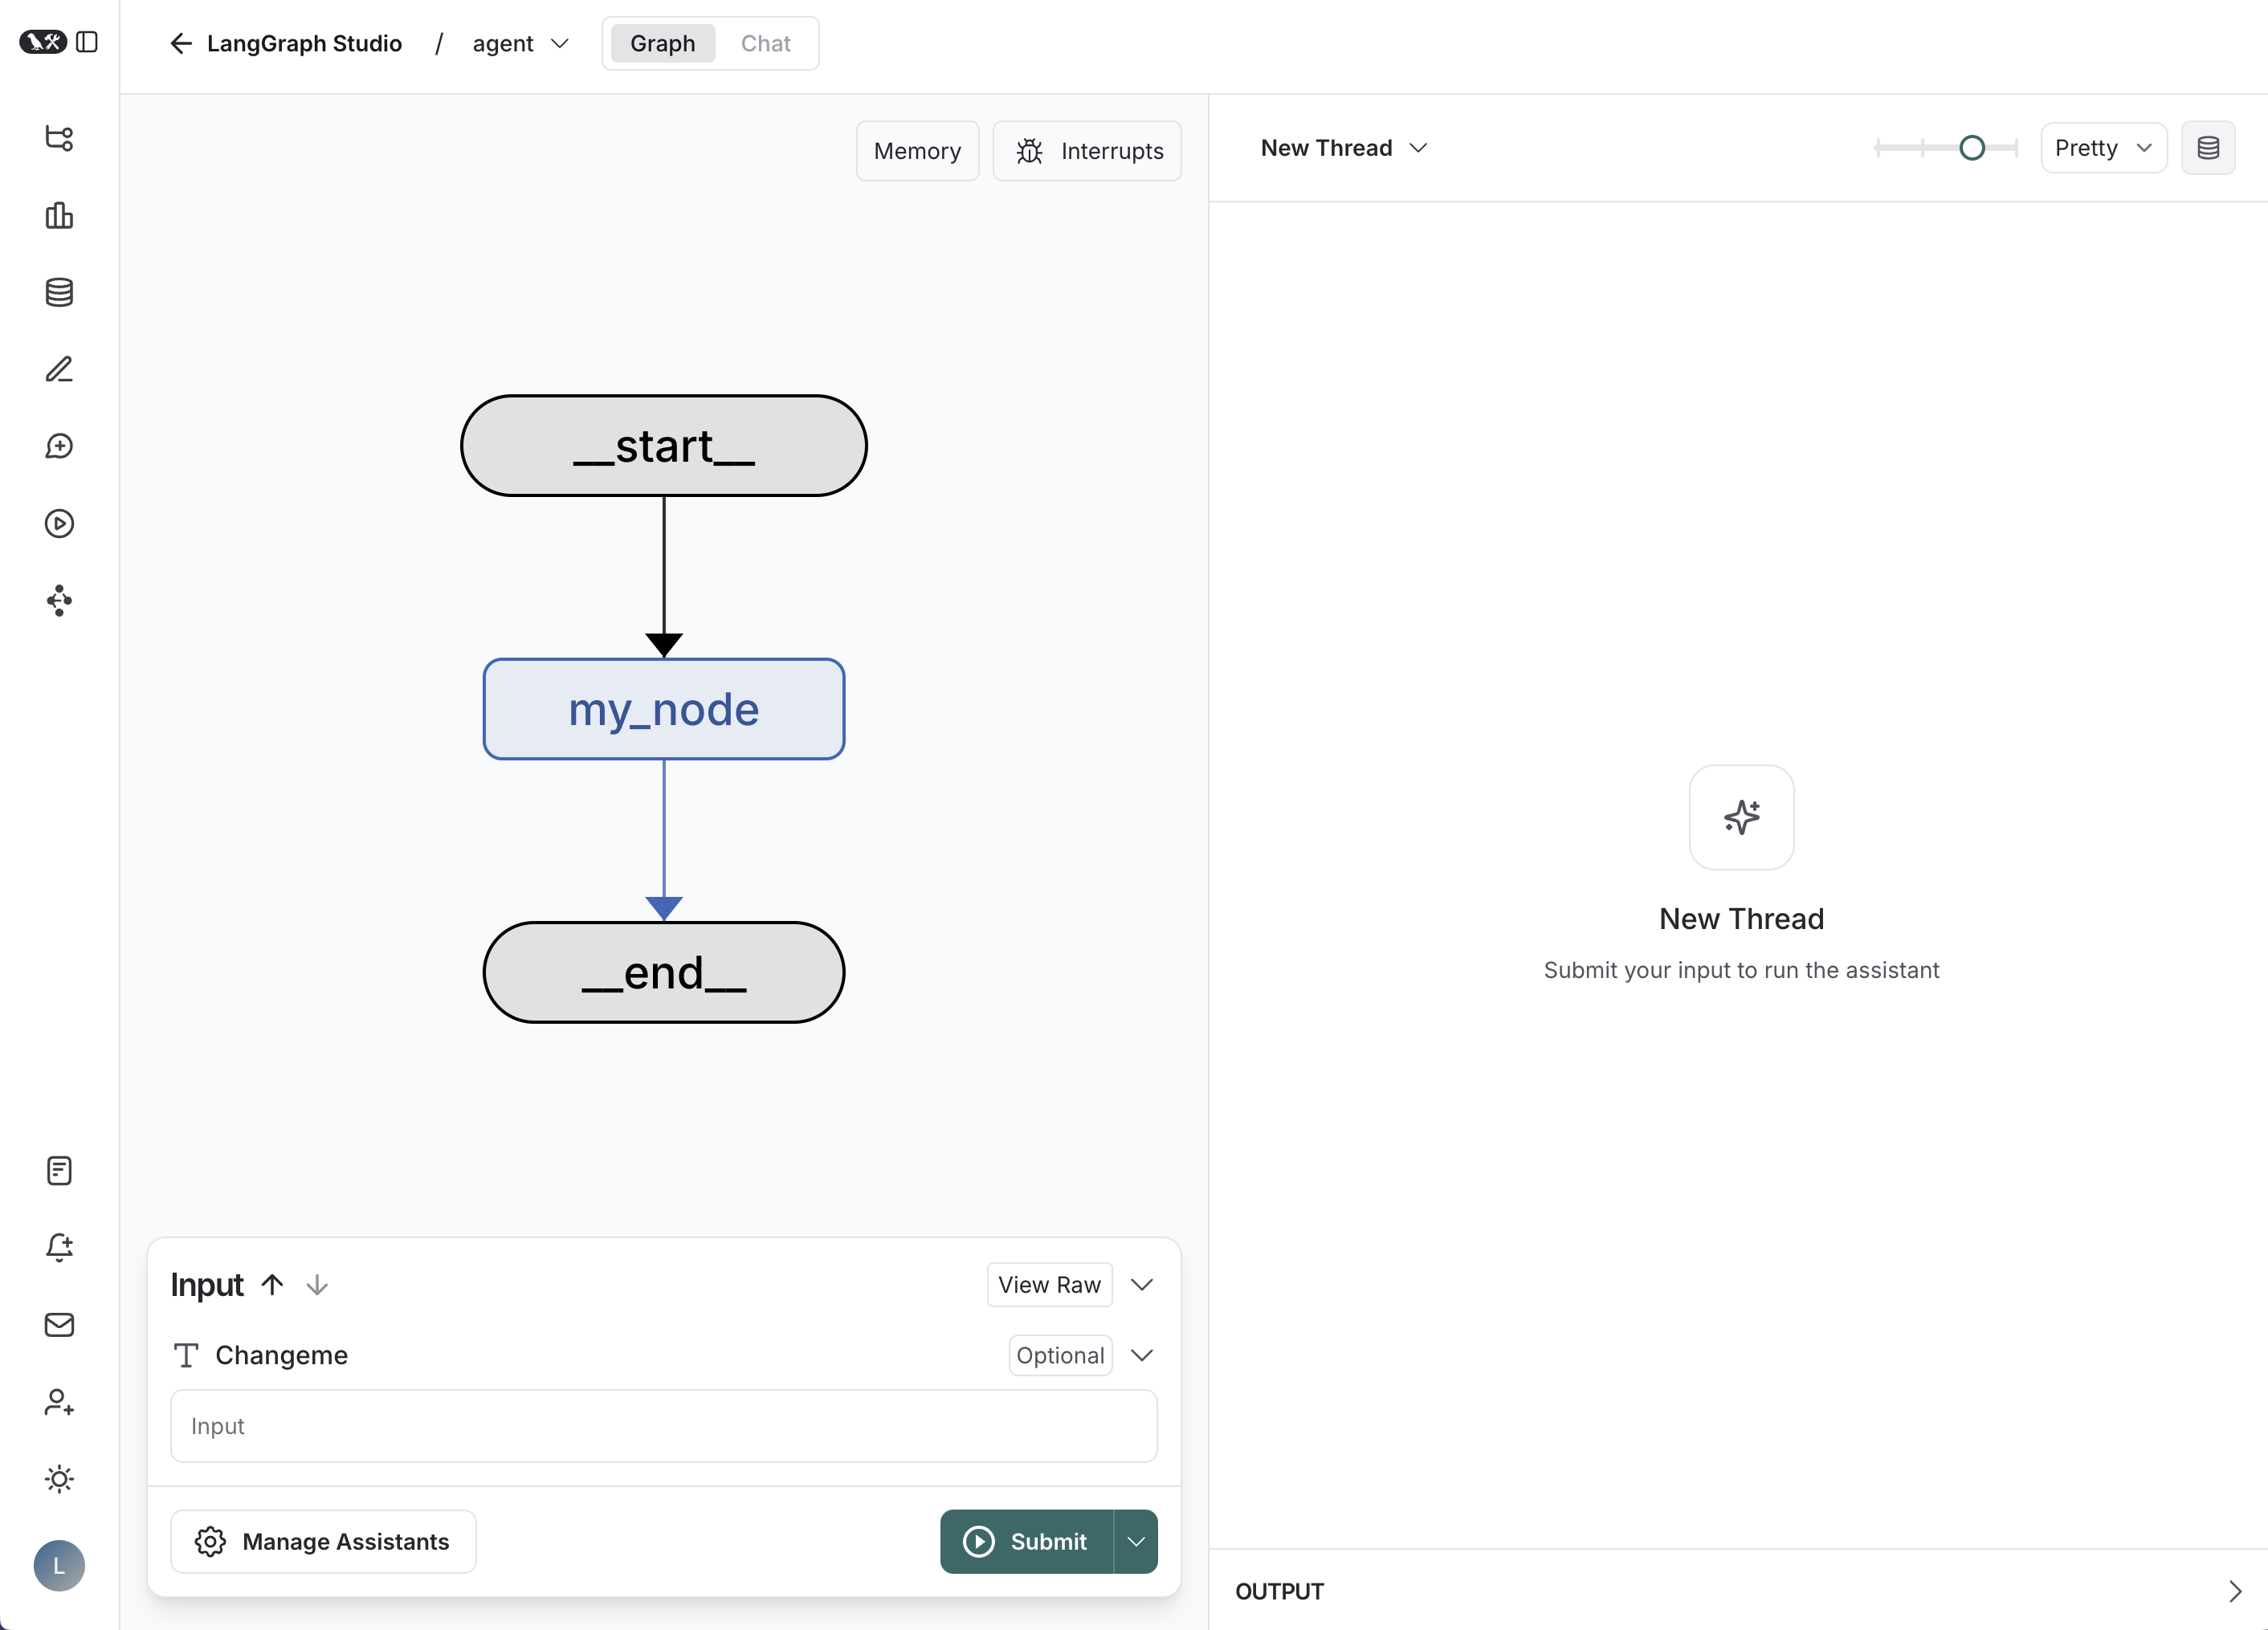Click the annotation pencil icon
This screenshot has height=1630, width=2268.
59,369
